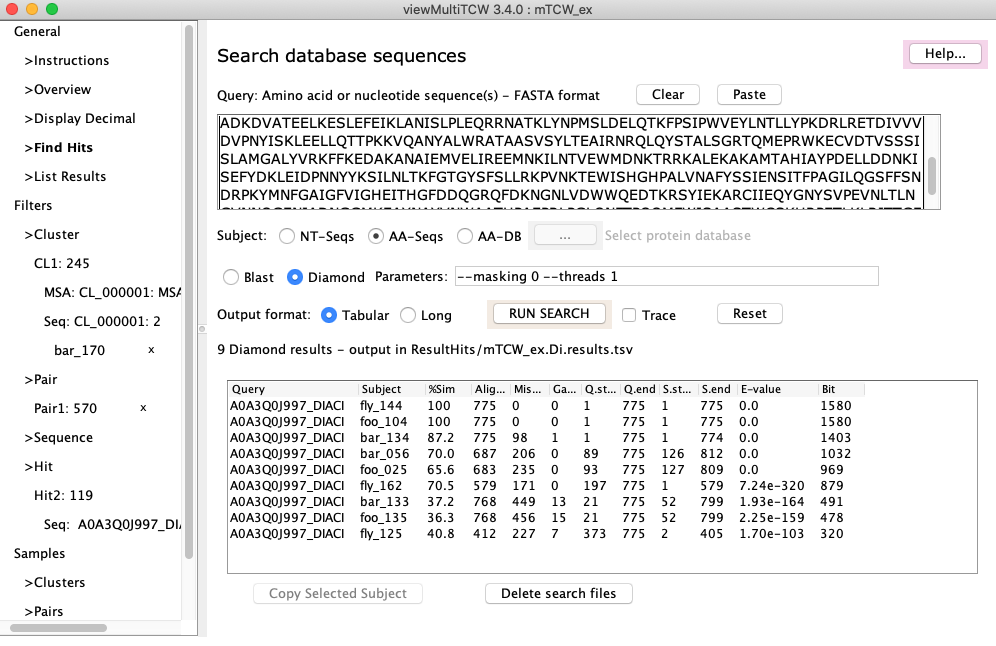Choose the NT-Seqs subject option
The height and width of the screenshot is (646, 996).
pos(287,236)
